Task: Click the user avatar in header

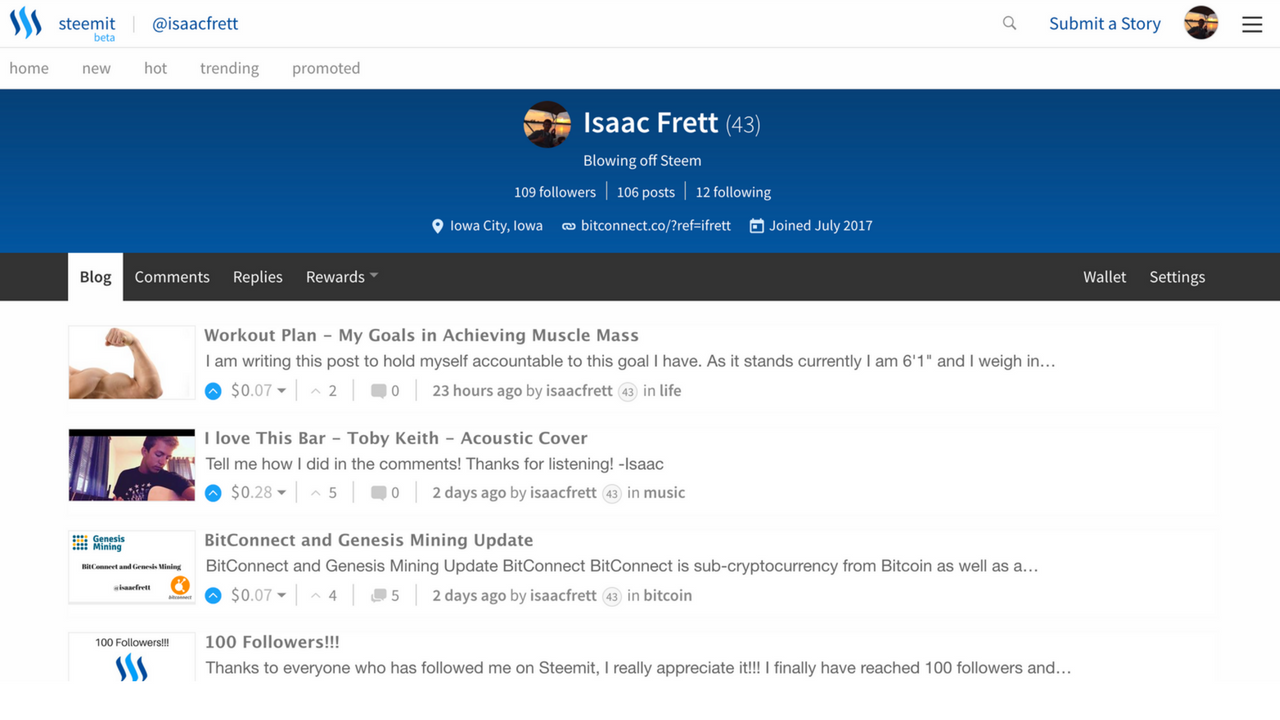Action: point(1201,23)
